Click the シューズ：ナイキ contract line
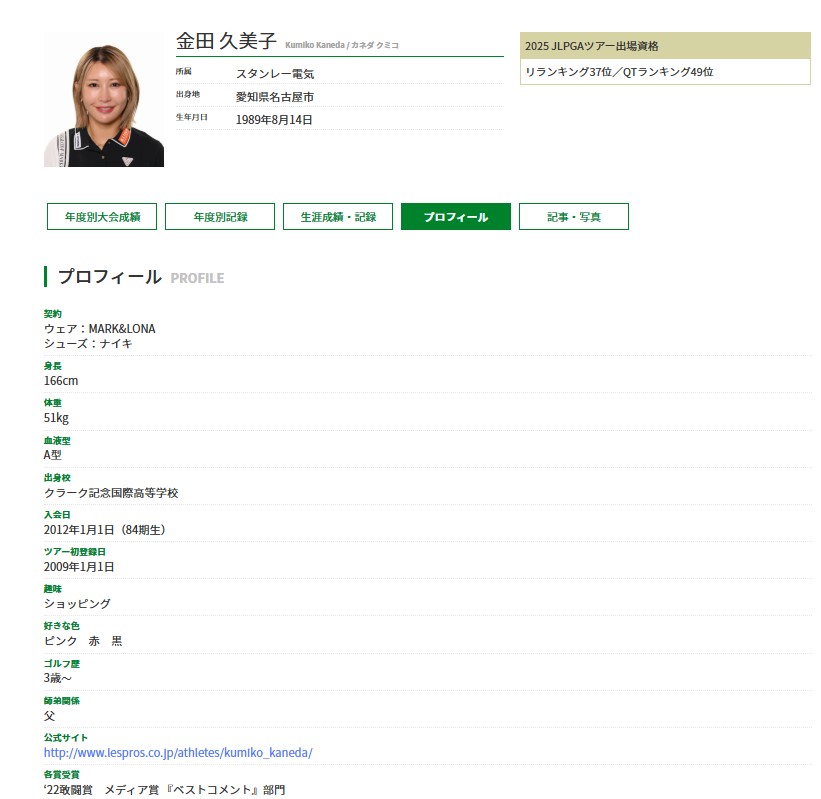This screenshot has width=821, height=799. pyautogui.click(x=88, y=343)
